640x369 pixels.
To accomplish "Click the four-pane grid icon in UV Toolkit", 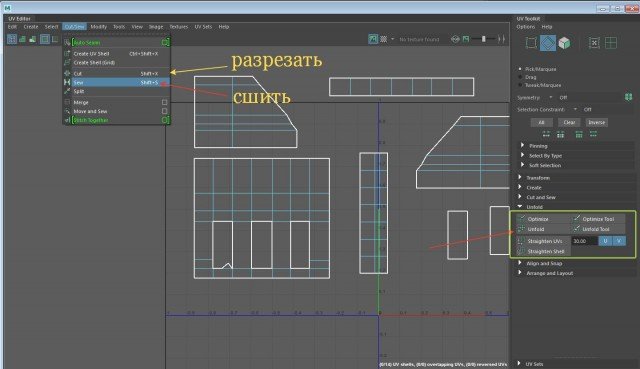I will (611, 43).
